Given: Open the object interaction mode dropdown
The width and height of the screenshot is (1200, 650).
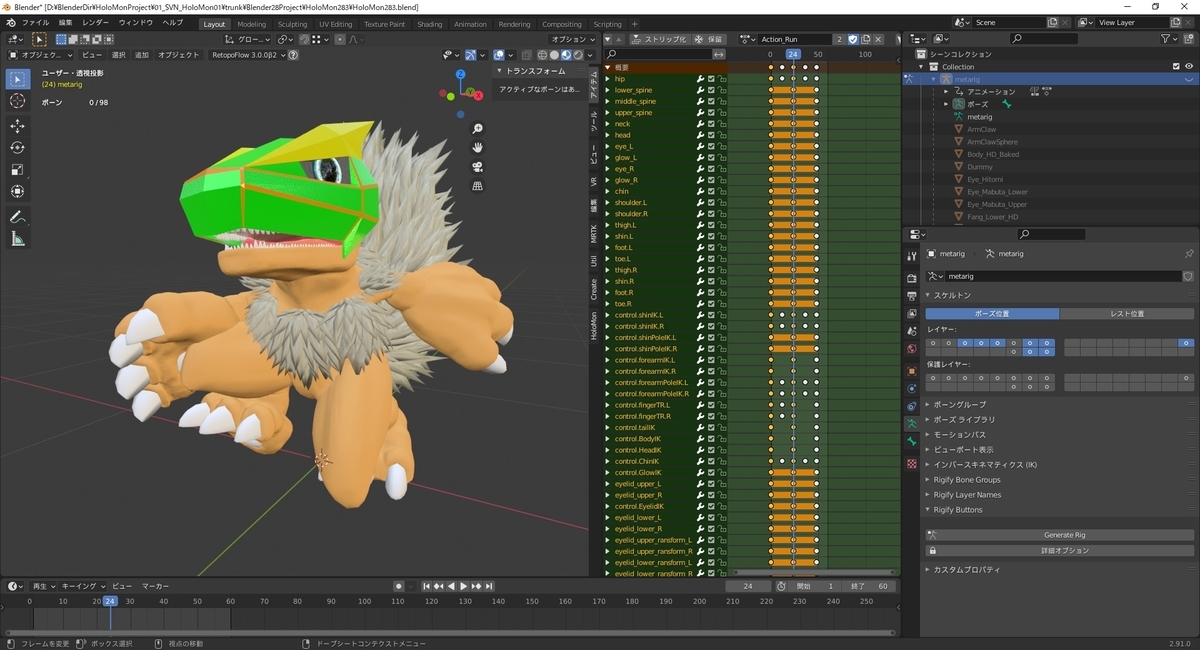Looking at the screenshot, I should [x=41, y=55].
